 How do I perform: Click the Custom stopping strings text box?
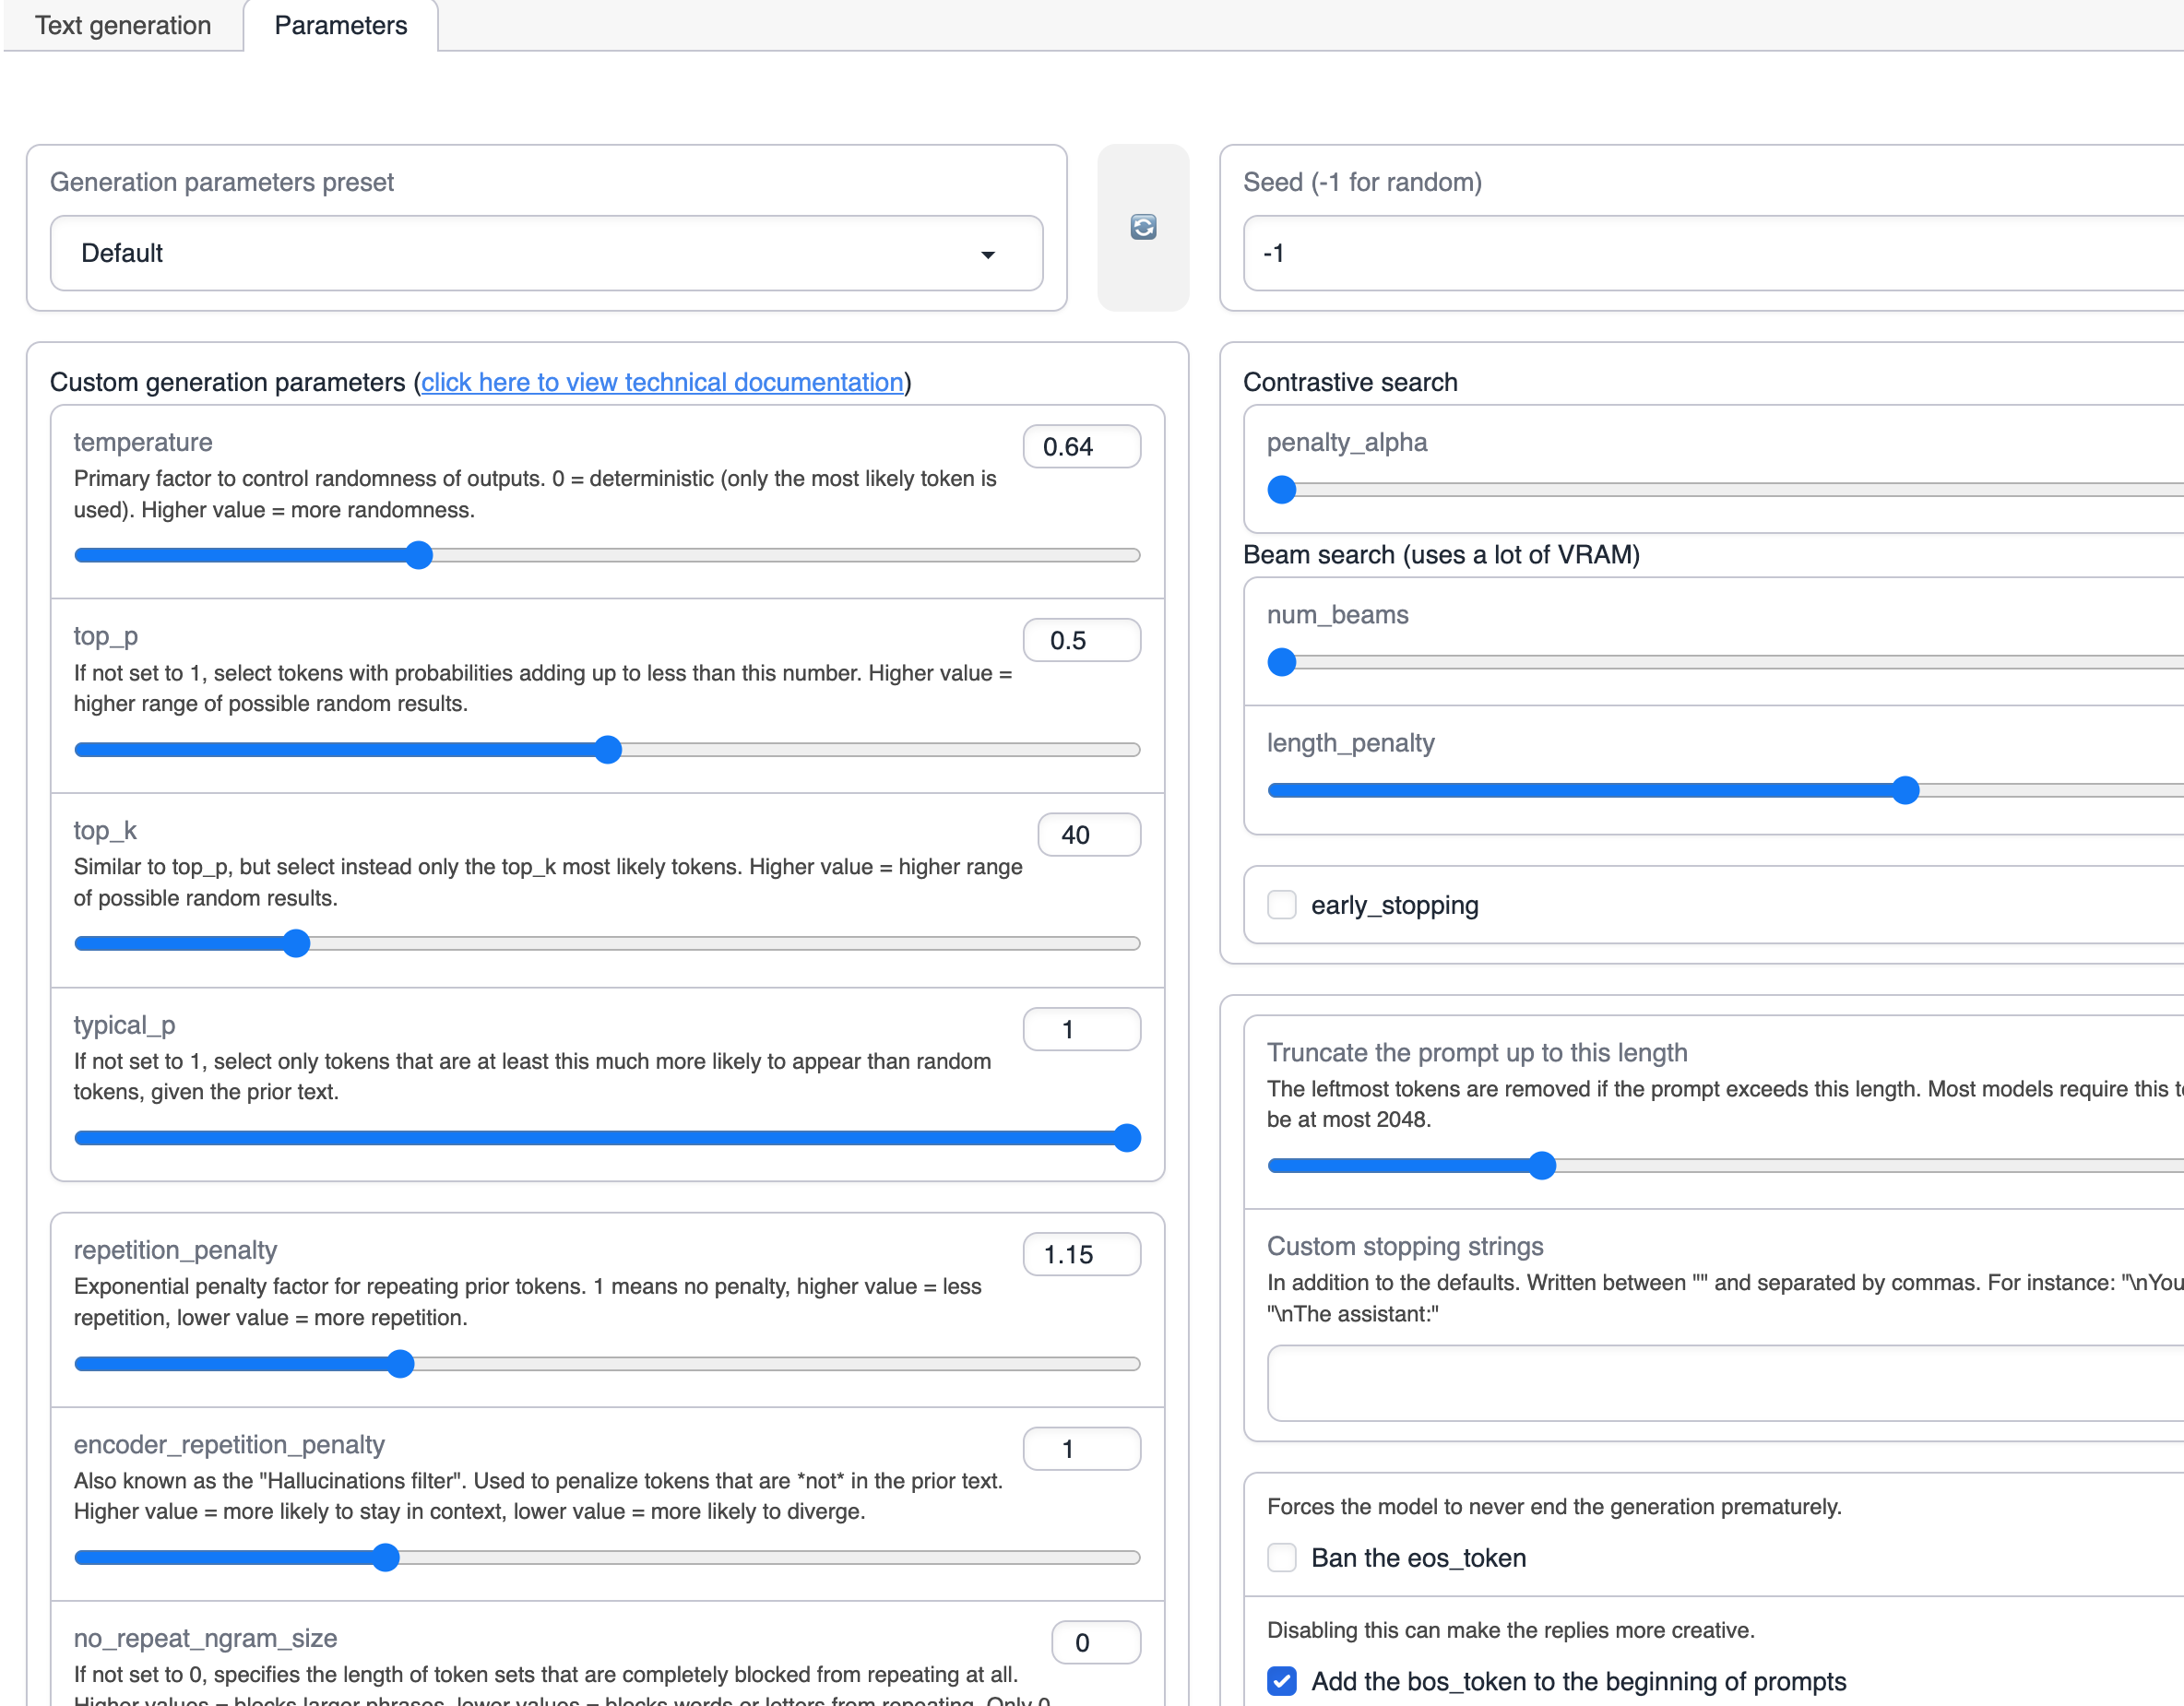point(1725,1383)
